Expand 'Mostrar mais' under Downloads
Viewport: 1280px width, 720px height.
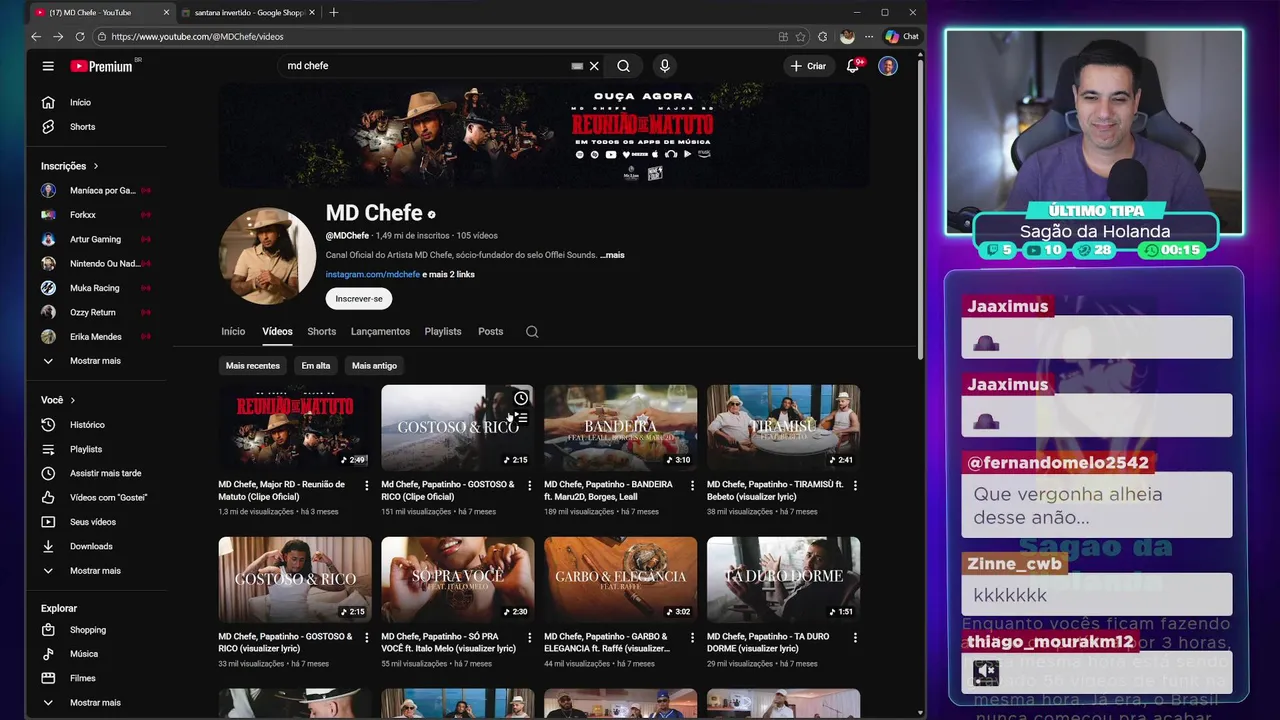point(96,571)
